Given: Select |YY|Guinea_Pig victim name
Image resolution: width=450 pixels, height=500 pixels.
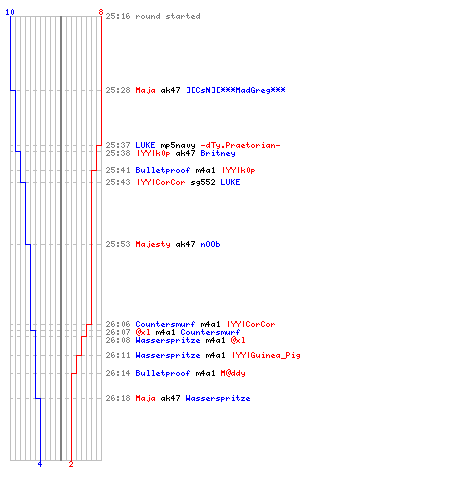Looking at the screenshot, I should [266, 355].
